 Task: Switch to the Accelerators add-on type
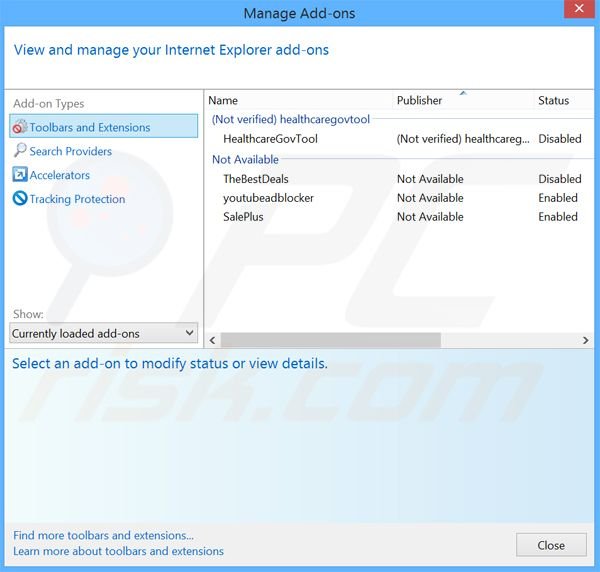pos(60,175)
